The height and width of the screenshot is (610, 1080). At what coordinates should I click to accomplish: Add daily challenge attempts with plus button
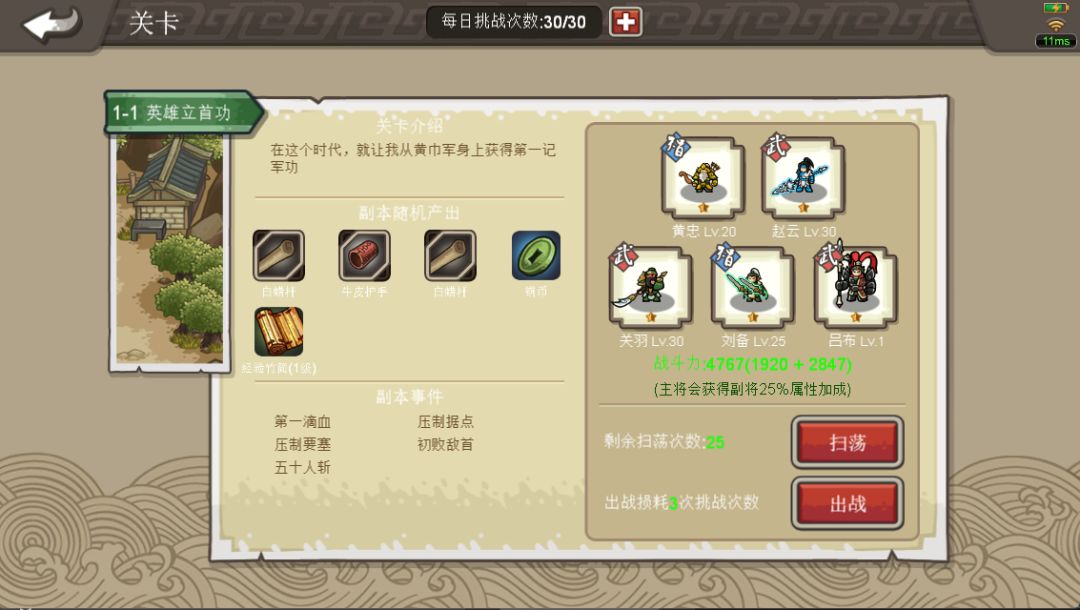[x=625, y=22]
